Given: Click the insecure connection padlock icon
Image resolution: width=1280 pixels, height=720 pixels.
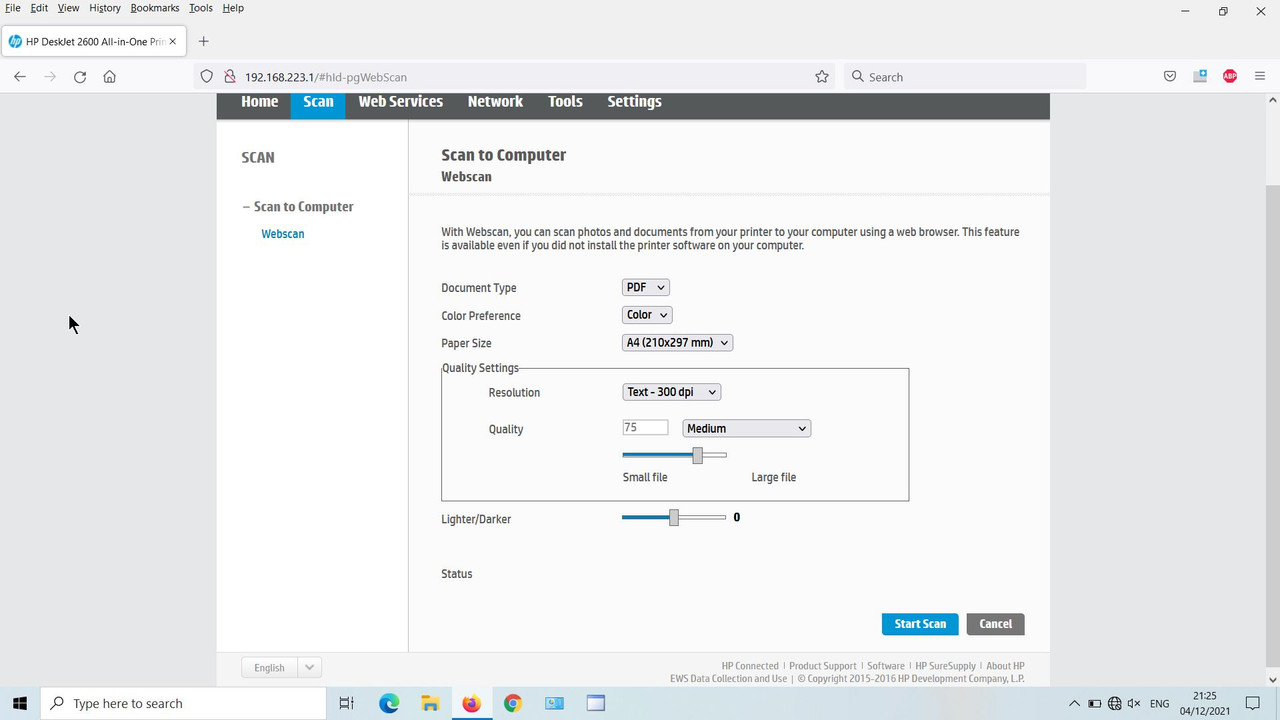Looking at the screenshot, I should click(x=229, y=77).
